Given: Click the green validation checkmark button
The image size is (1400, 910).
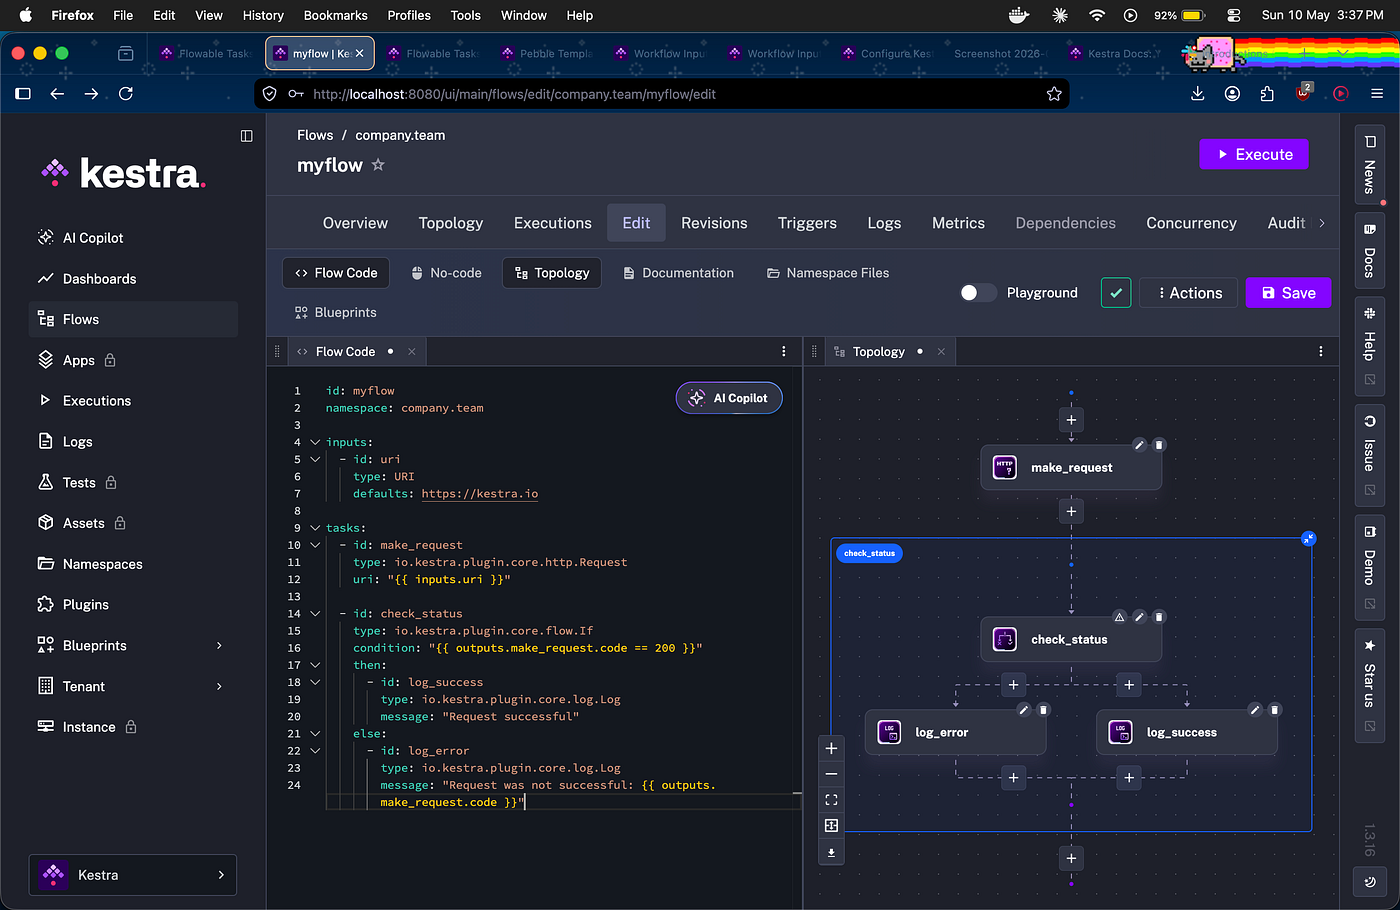Looking at the screenshot, I should pyautogui.click(x=1116, y=293).
